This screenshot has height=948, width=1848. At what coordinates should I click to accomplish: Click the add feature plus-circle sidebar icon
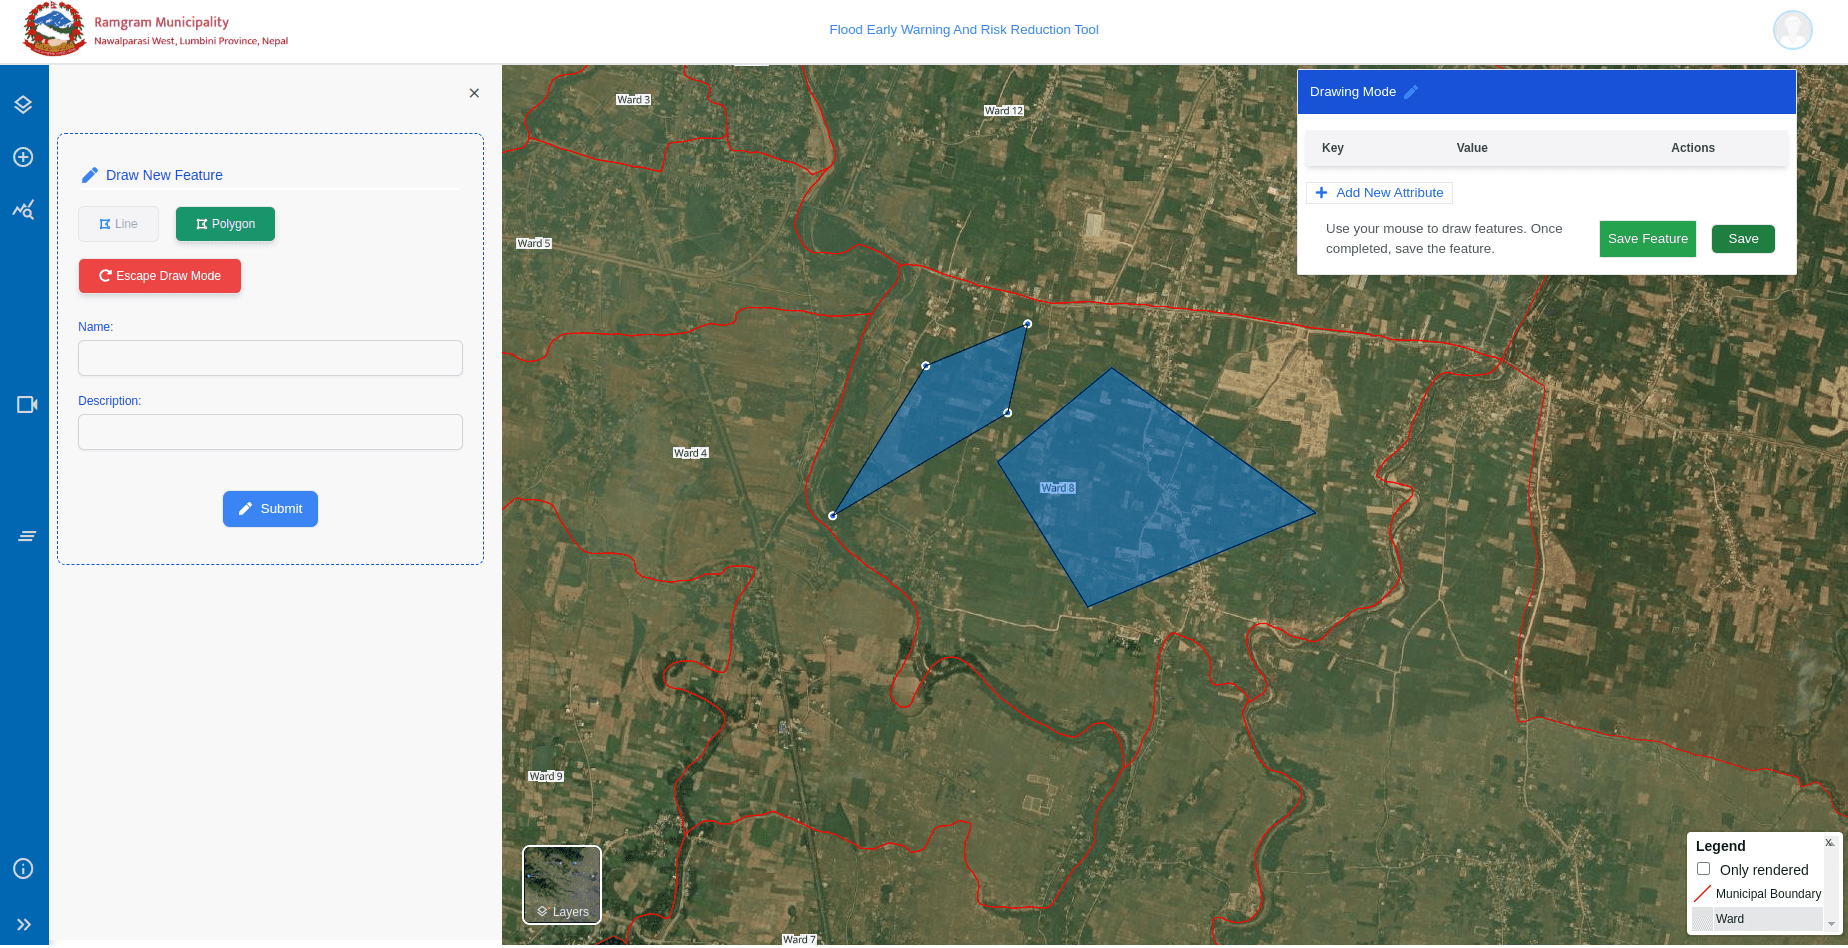click(23, 157)
